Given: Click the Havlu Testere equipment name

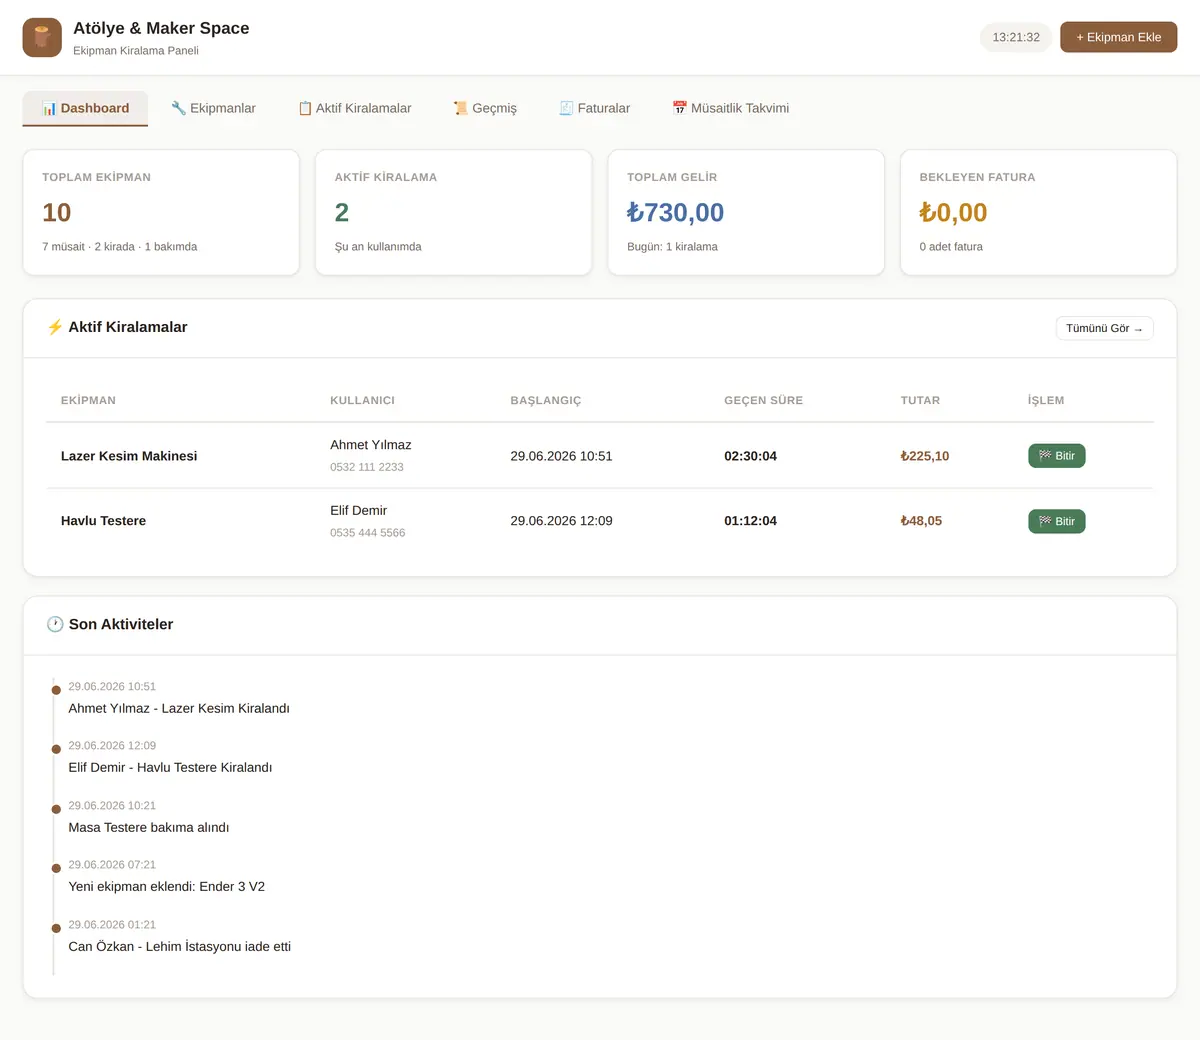Looking at the screenshot, I should tap(103, 521).
